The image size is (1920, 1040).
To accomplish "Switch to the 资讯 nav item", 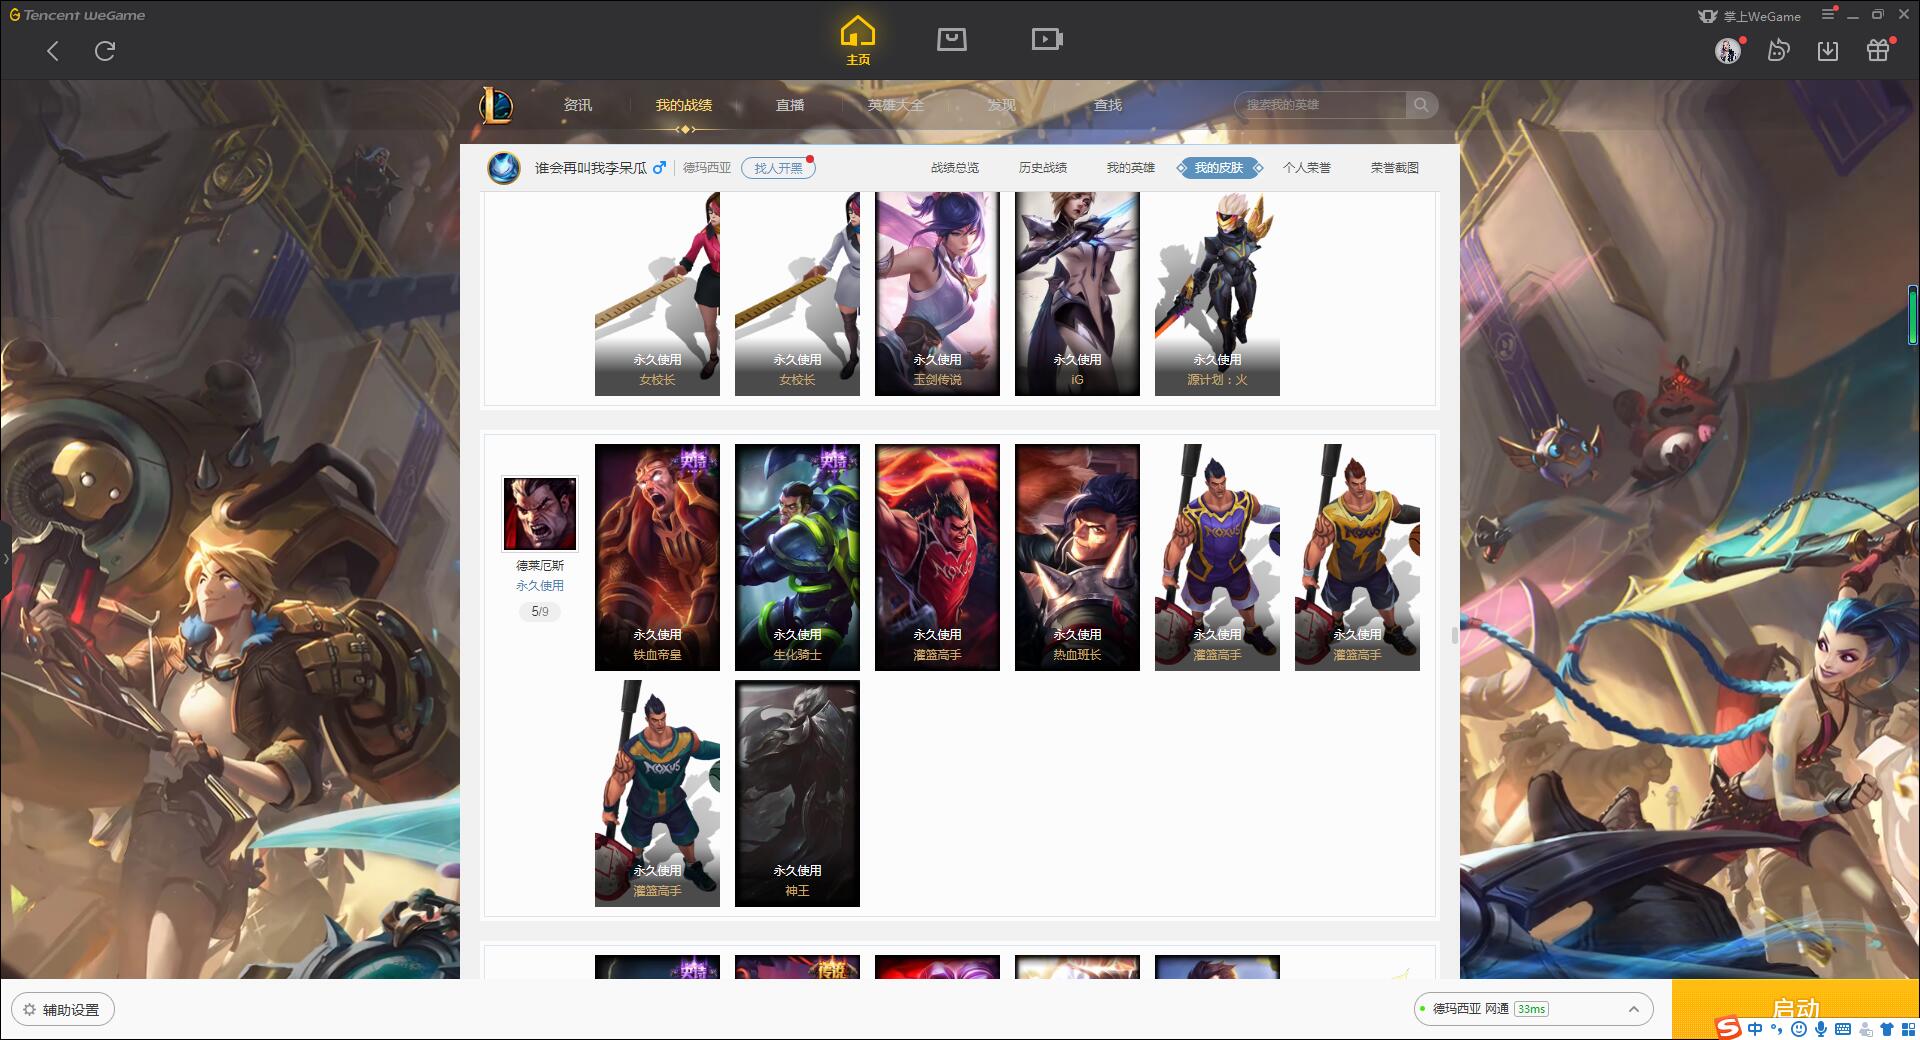I will click(x=577, y=105).
